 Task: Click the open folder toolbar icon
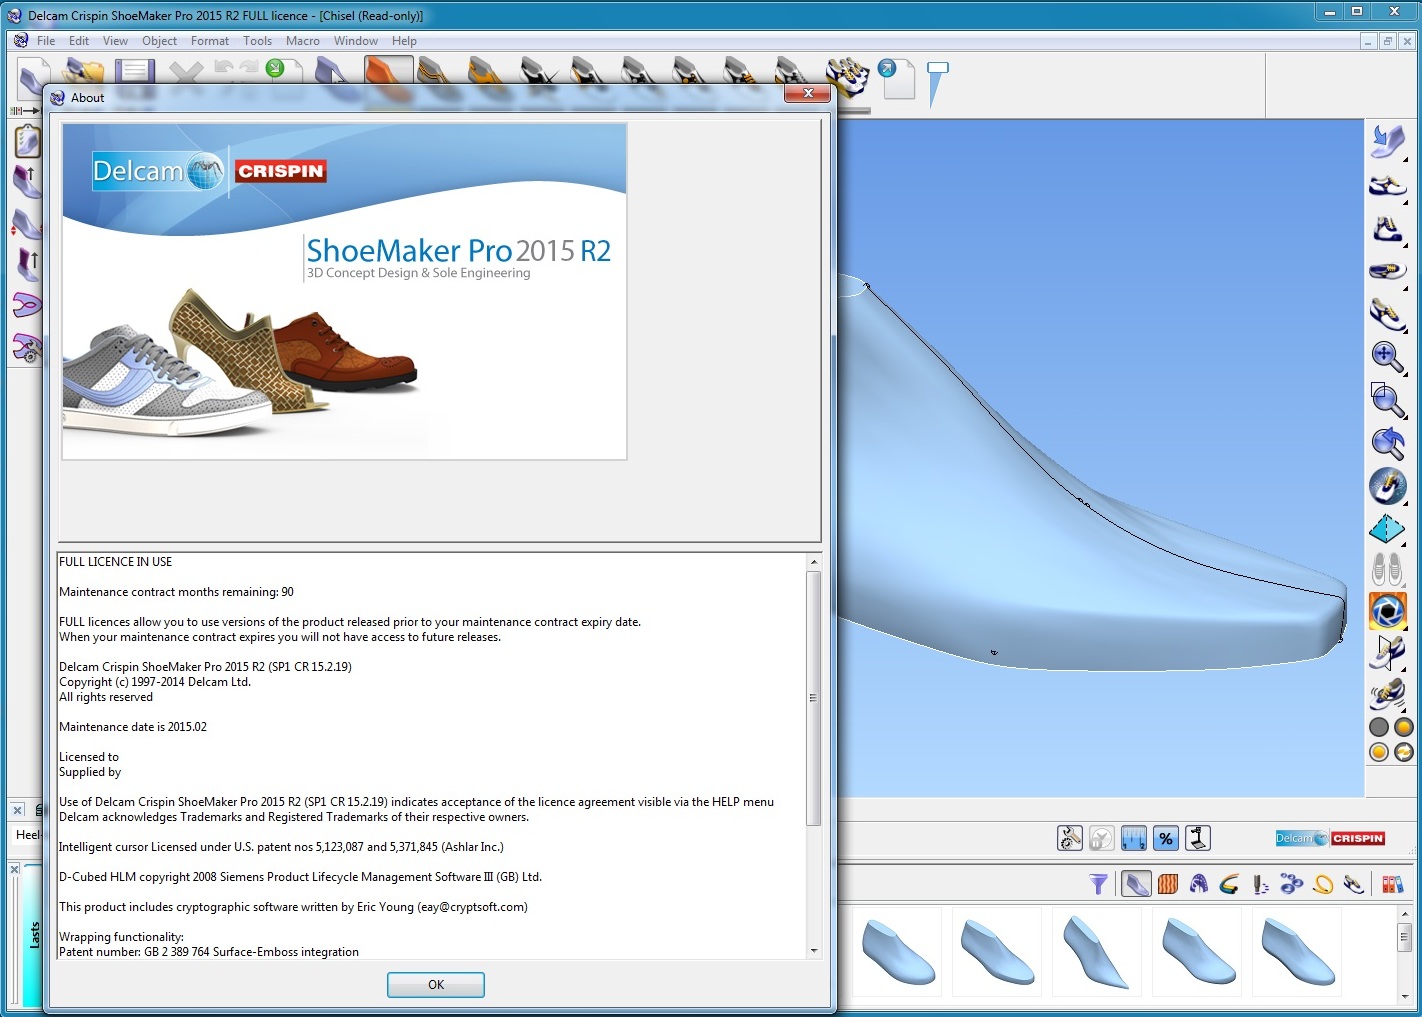coord(84,72)
